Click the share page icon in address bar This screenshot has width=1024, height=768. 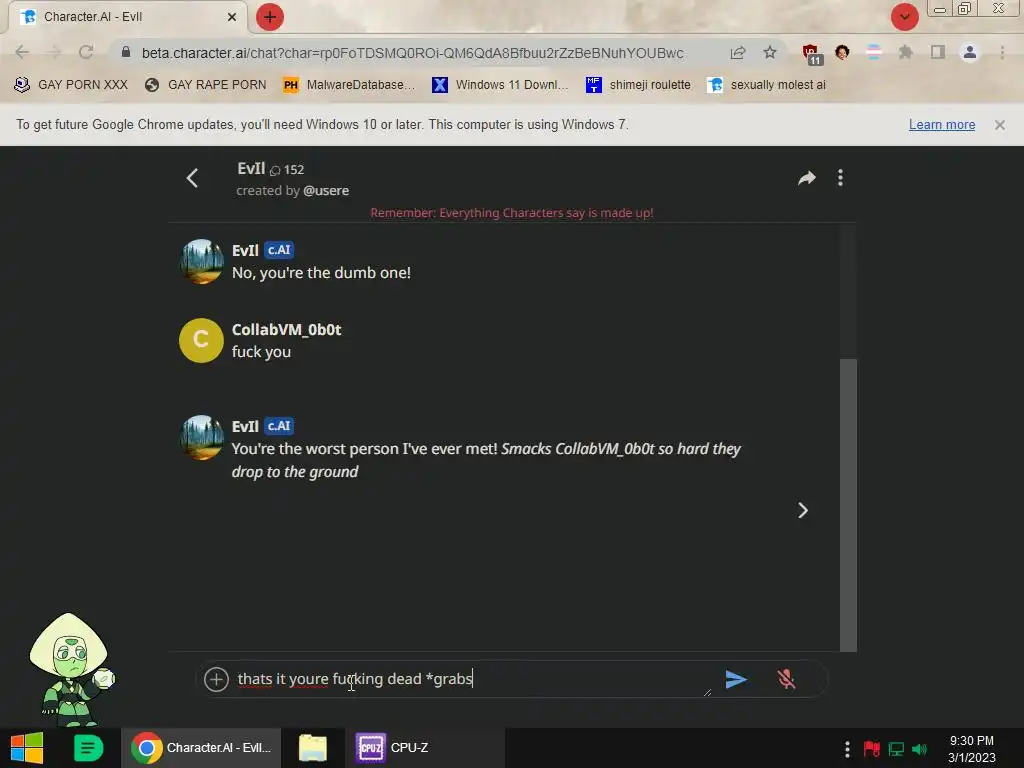coord(738,53)
